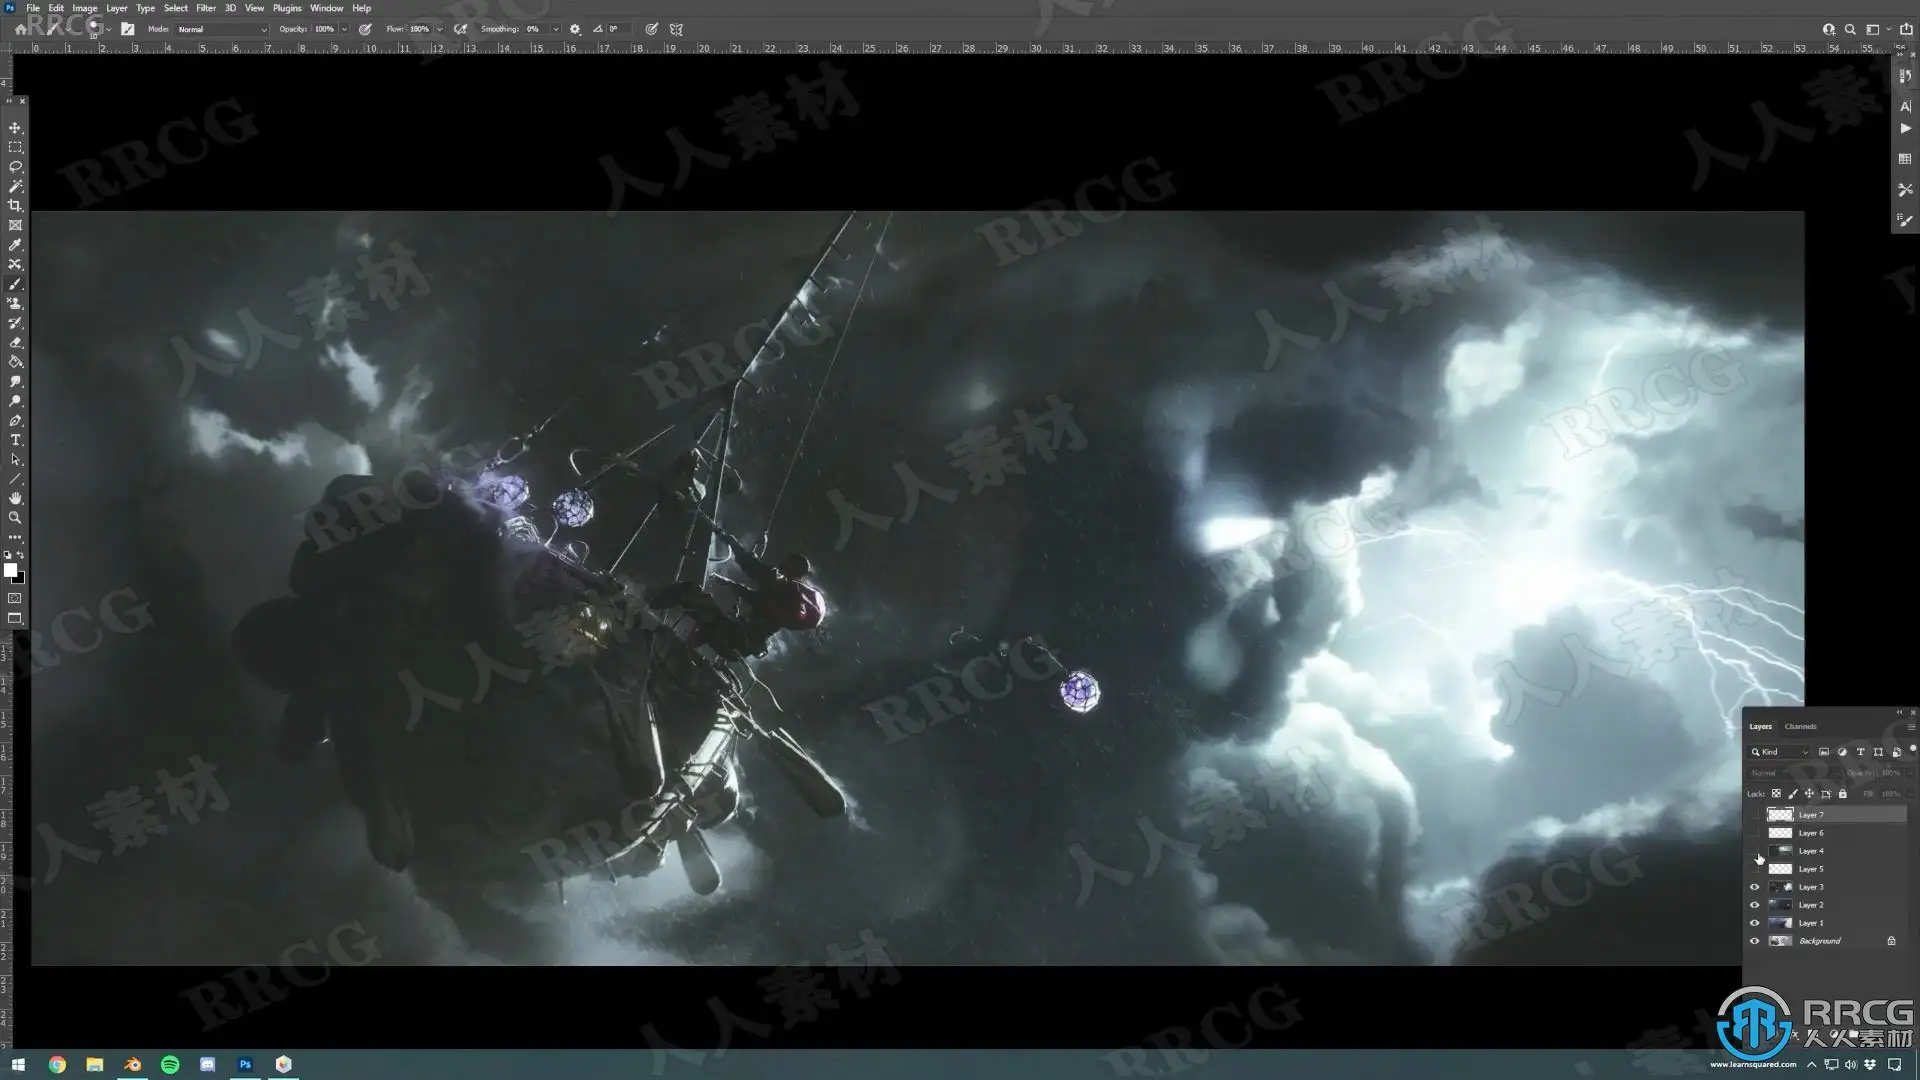
Task: Open the workspace switcher dropdown
Action: (x=1876, y=29)
